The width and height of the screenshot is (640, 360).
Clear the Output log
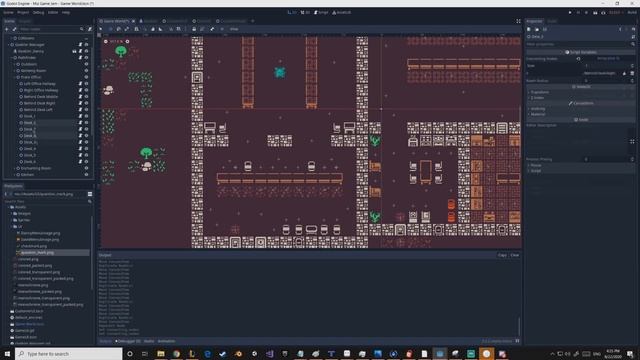coord(515,255)
